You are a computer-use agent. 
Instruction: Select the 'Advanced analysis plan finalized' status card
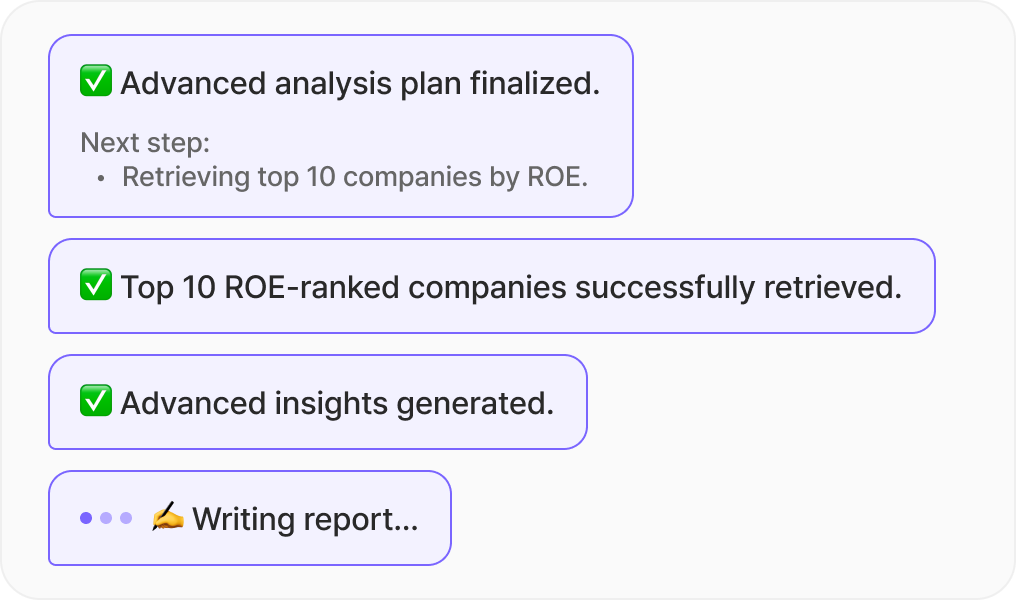(340, 125)
